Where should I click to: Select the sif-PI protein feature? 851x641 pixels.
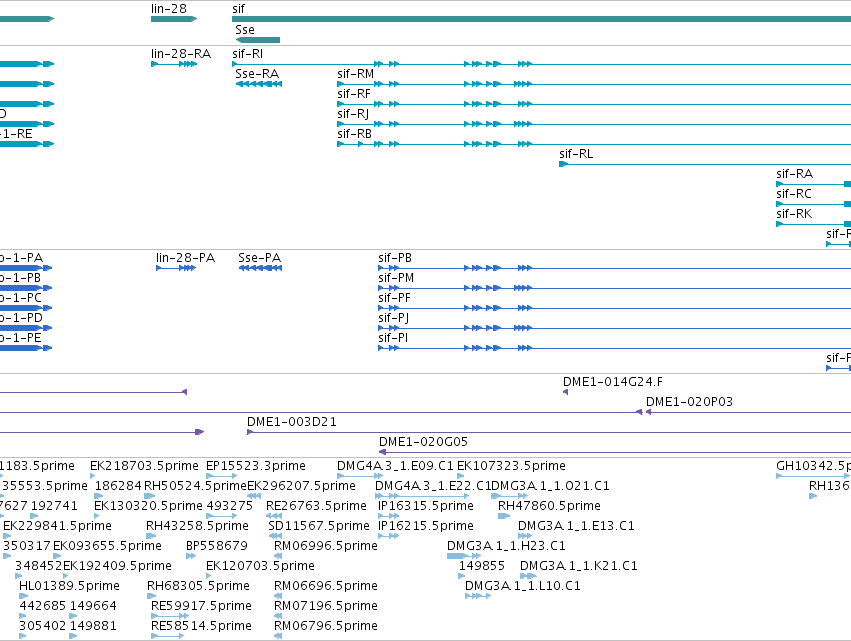pos(393,338)
